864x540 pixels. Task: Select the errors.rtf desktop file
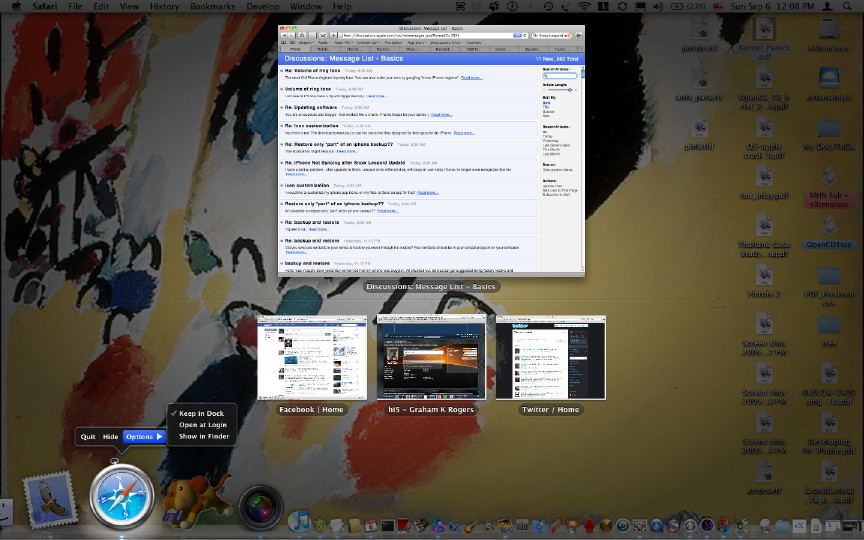point(764,477)
